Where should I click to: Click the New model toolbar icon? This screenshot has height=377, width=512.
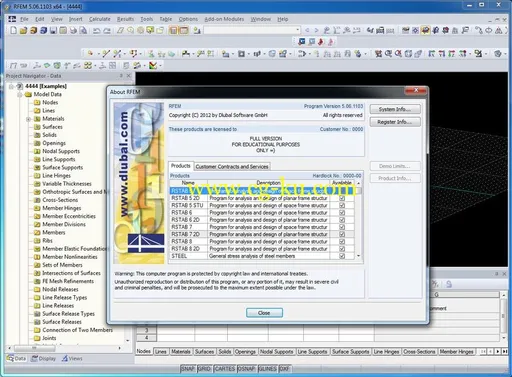[x=13, y=31]
